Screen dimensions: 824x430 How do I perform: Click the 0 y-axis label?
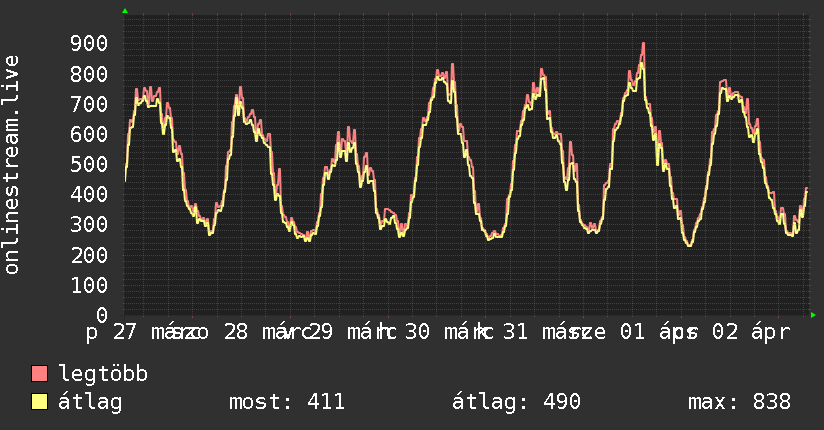[102, 315]
